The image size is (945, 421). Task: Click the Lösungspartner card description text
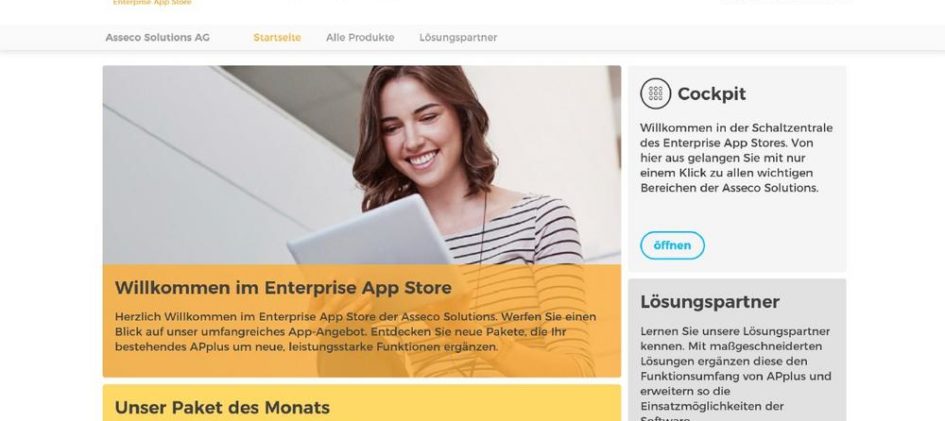(735, 373)
